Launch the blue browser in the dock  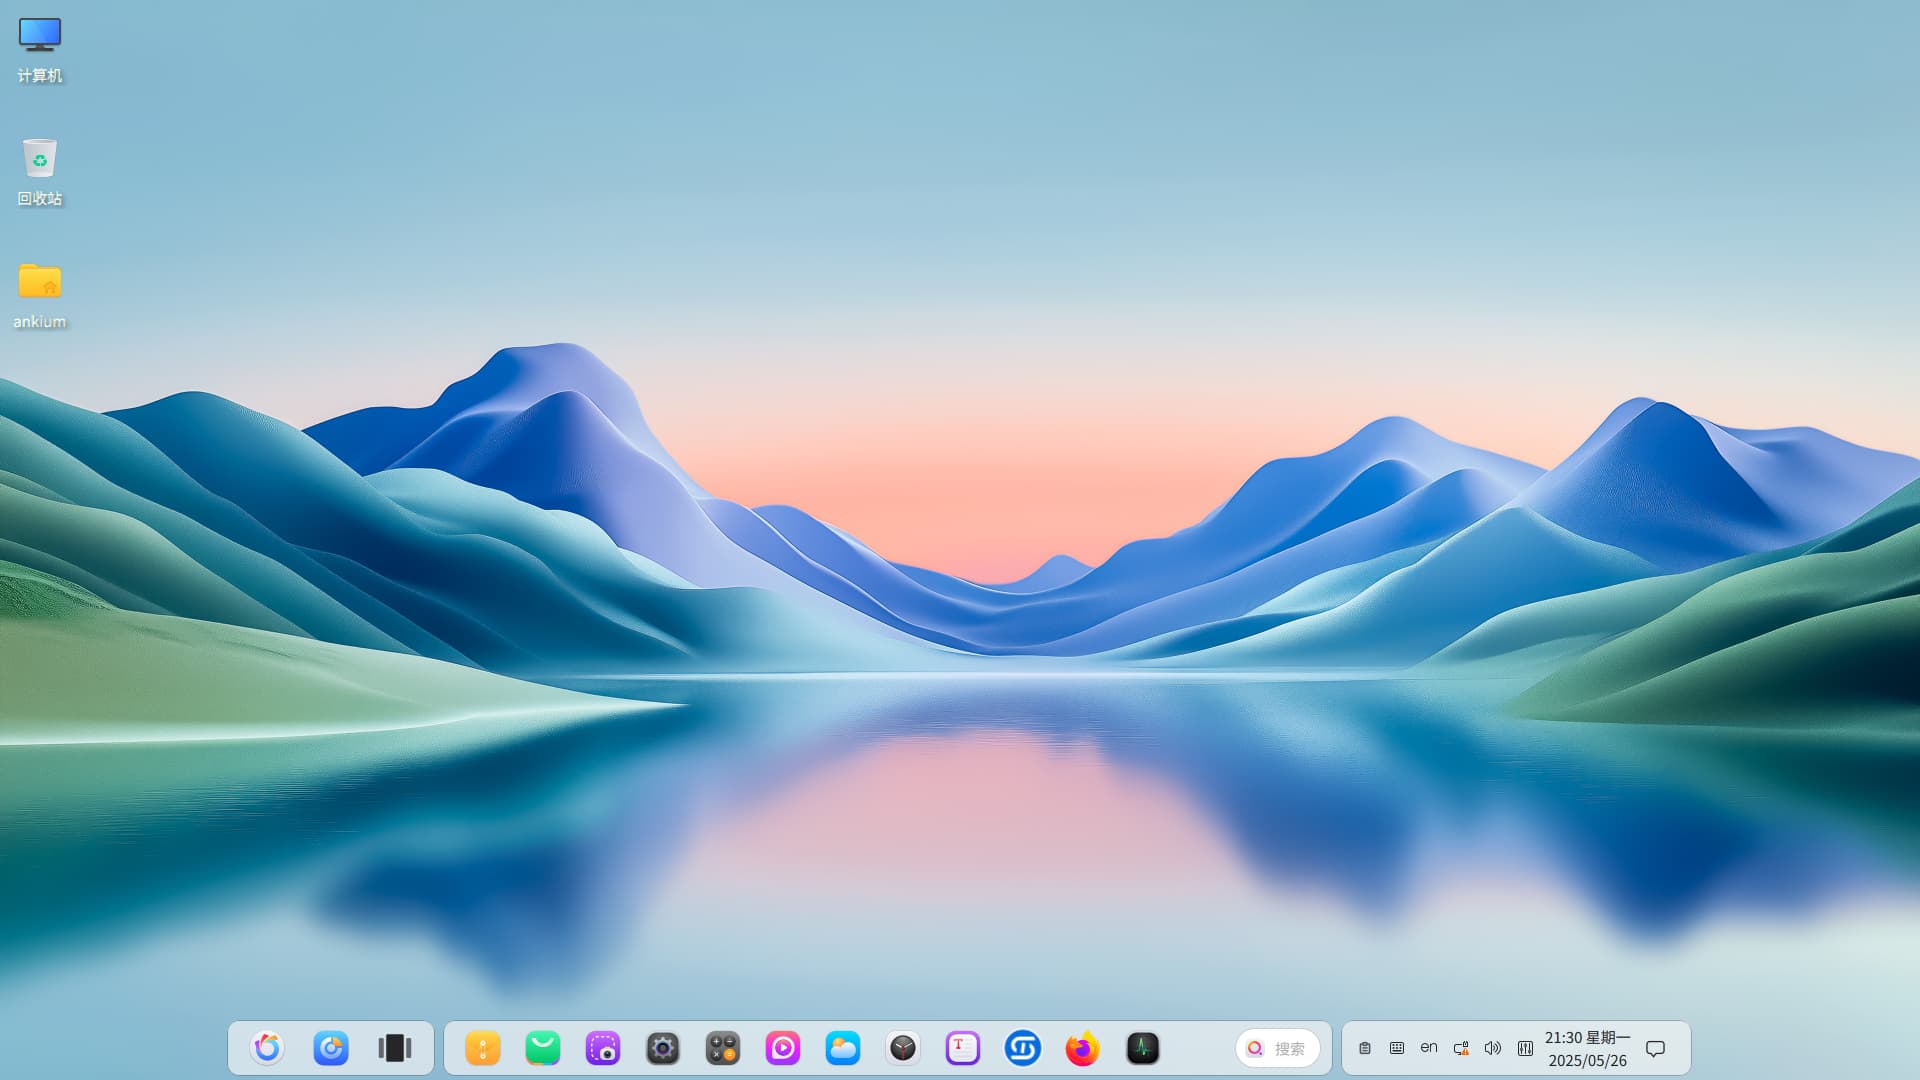tap(331, 1048)
